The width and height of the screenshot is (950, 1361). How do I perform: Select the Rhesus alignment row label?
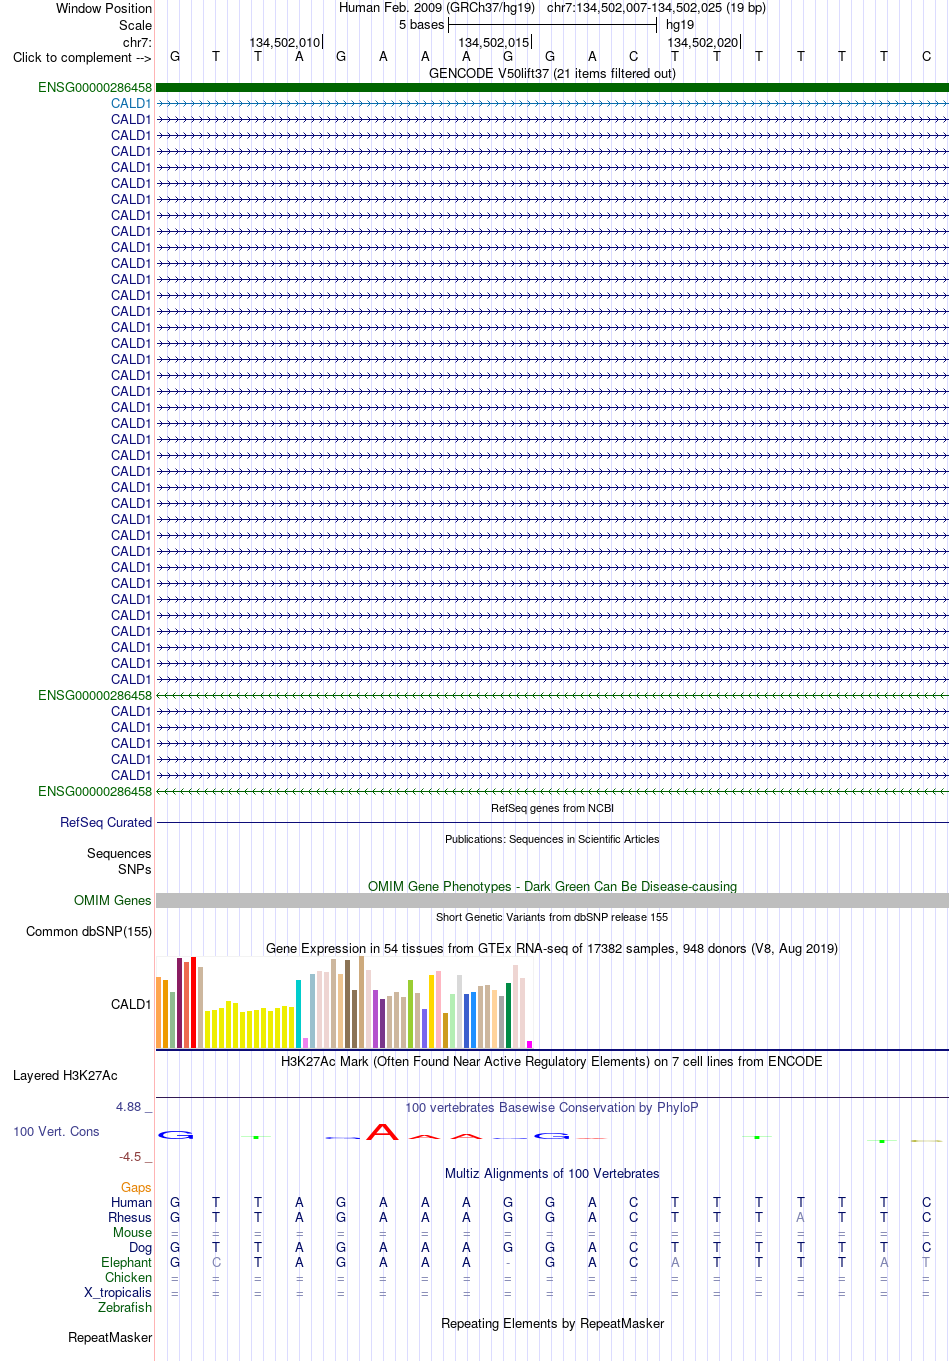(130, 1217)
